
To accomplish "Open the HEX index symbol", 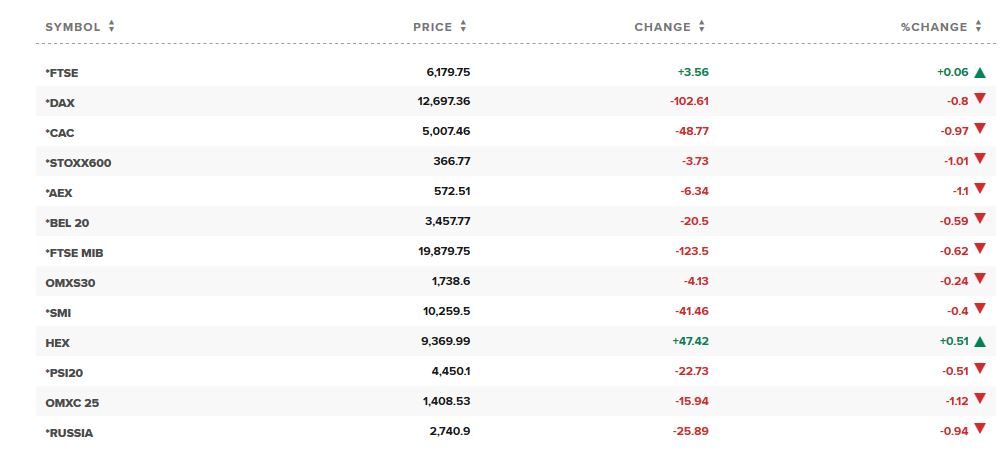I will tap(58, 343).
